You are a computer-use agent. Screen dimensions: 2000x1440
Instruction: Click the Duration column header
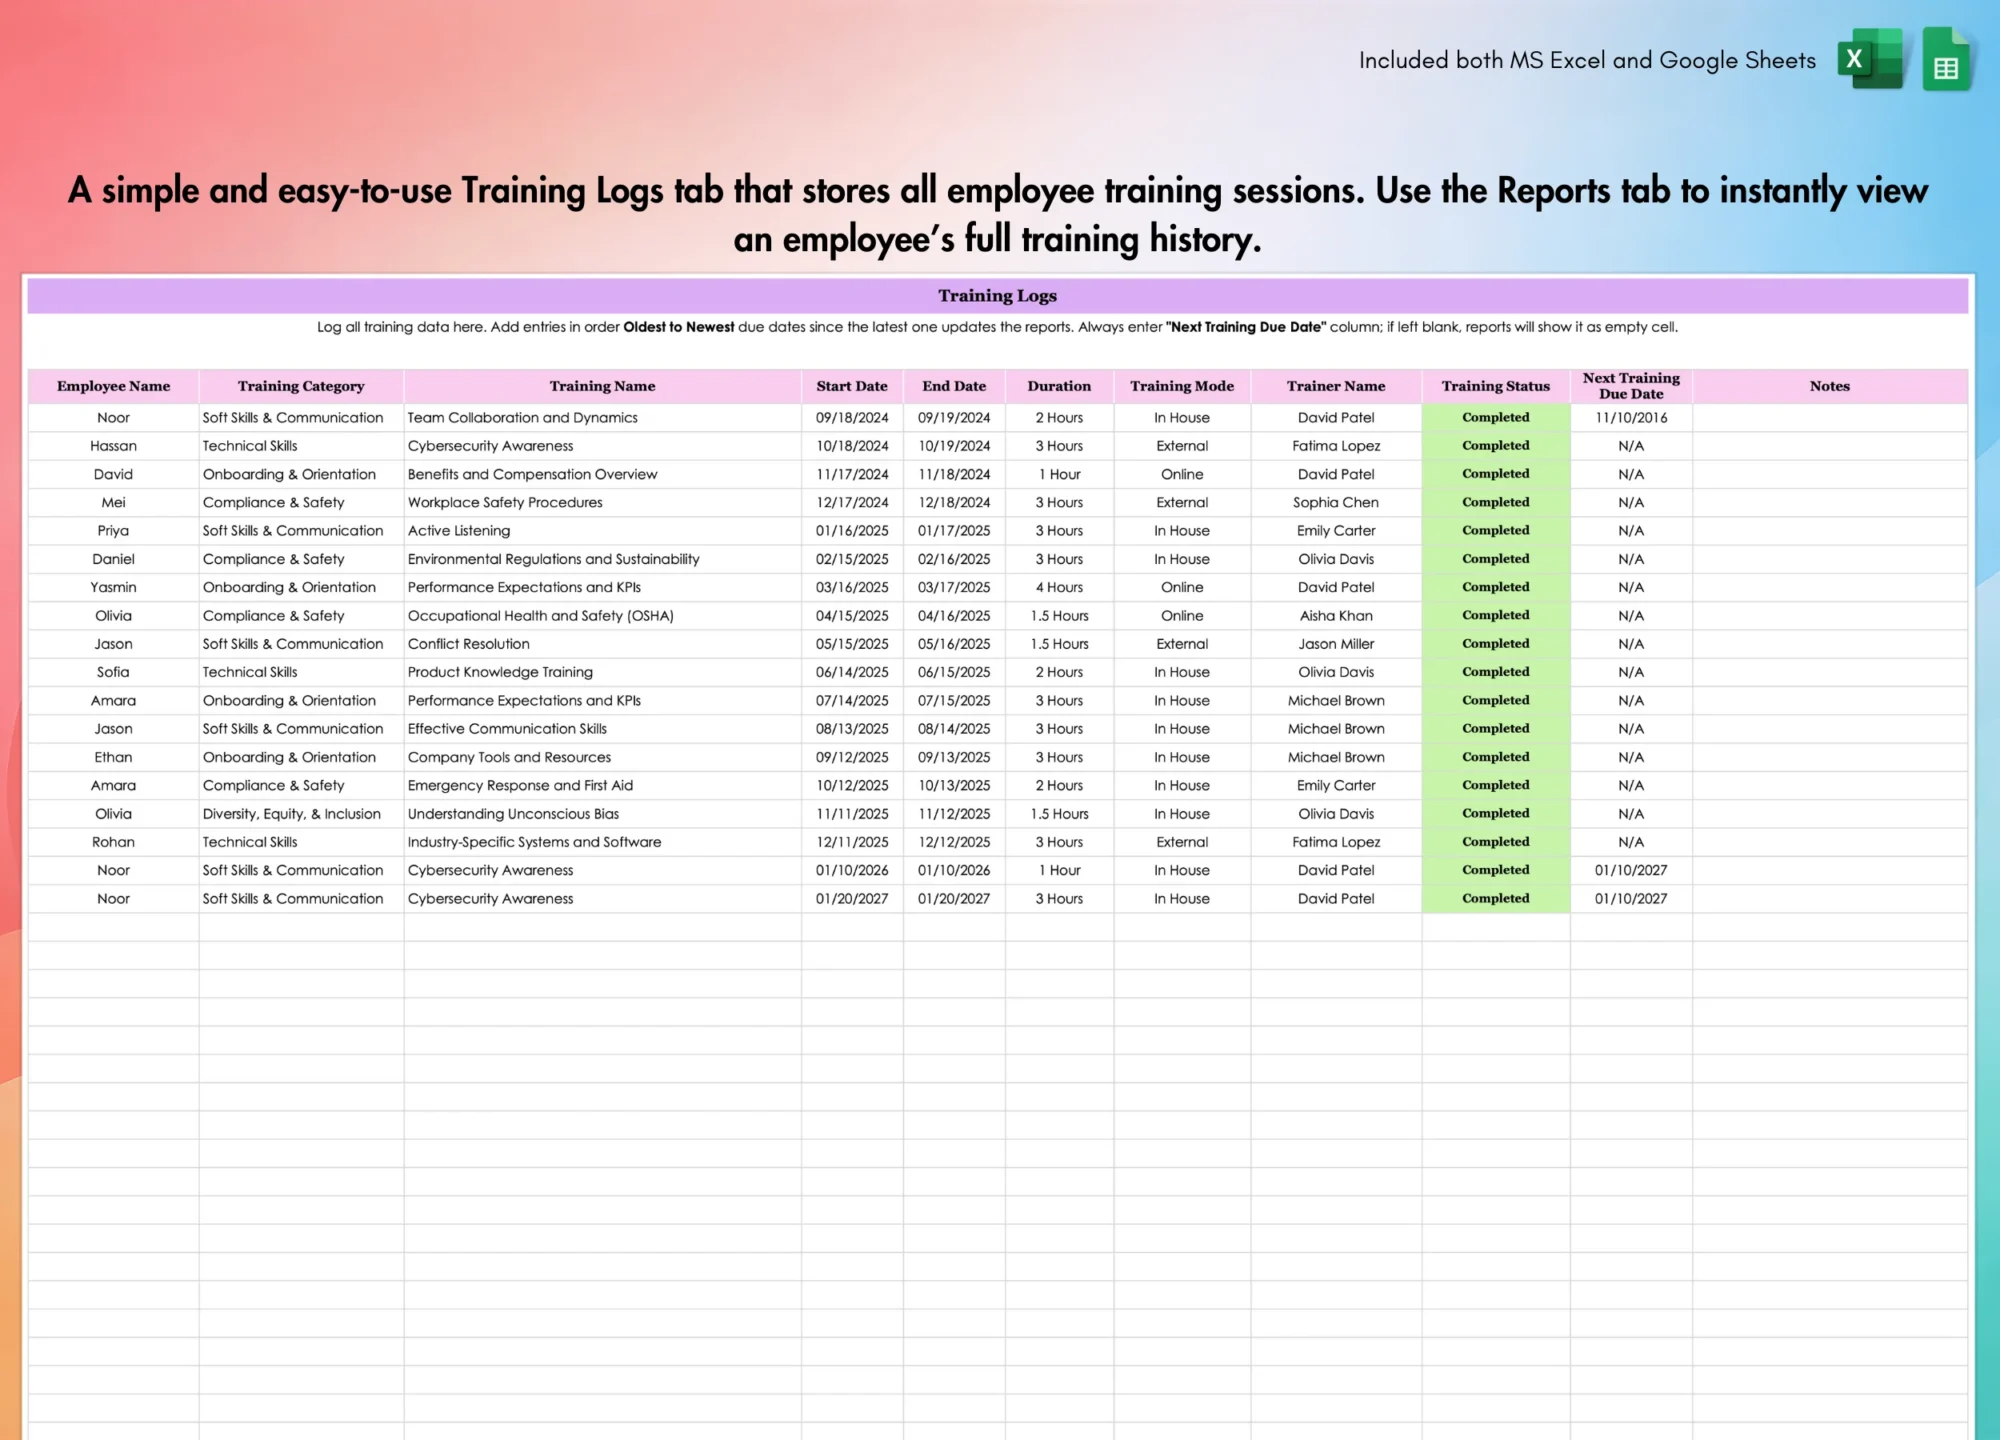pos(1059,386)
